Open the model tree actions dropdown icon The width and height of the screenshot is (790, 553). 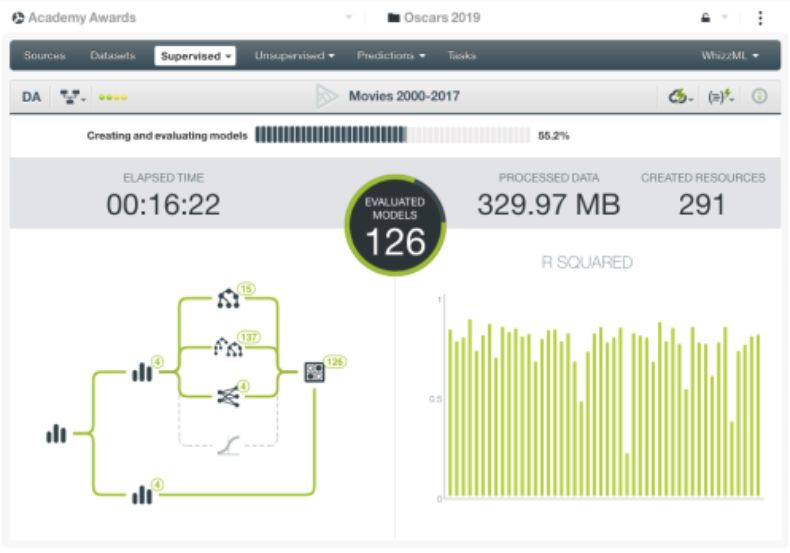[73, 97]
